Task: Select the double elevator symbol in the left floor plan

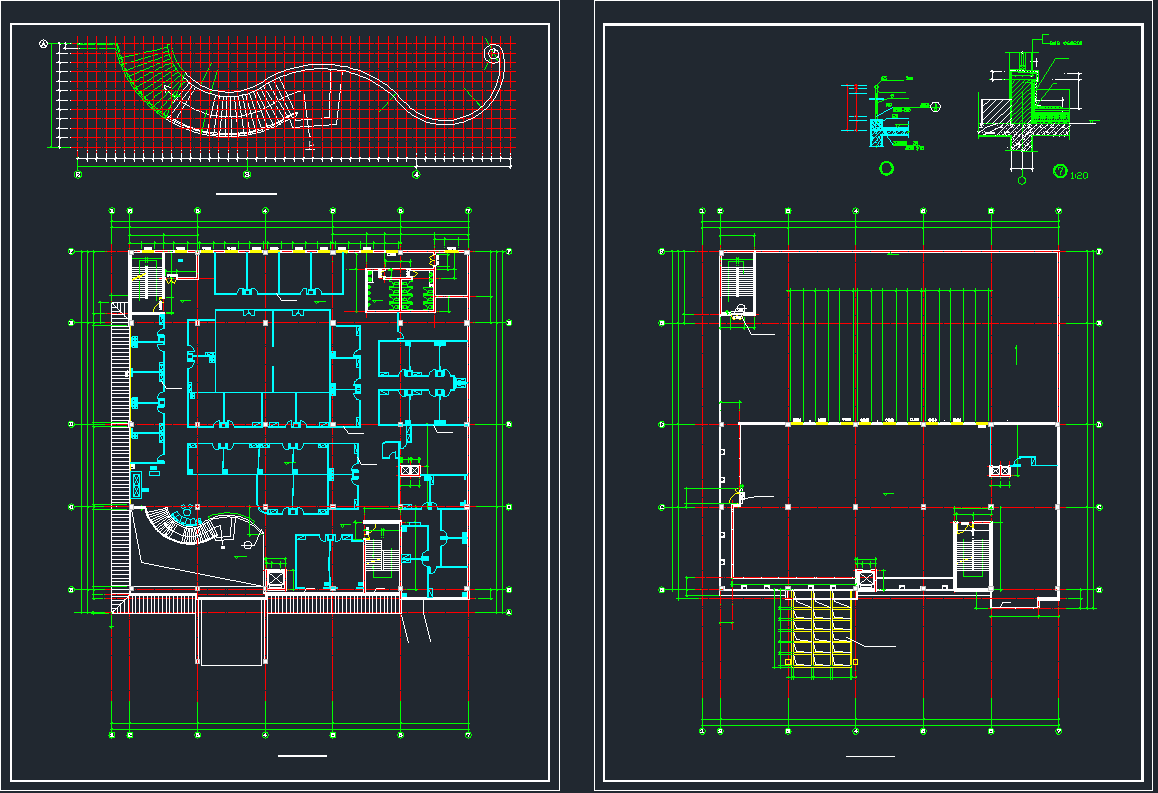Action: (410, 470)
